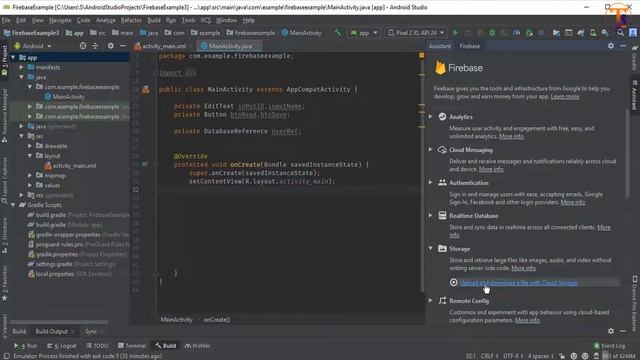640x360 pixels.
Task: Open the VCS menu
Action: (206, 20)
